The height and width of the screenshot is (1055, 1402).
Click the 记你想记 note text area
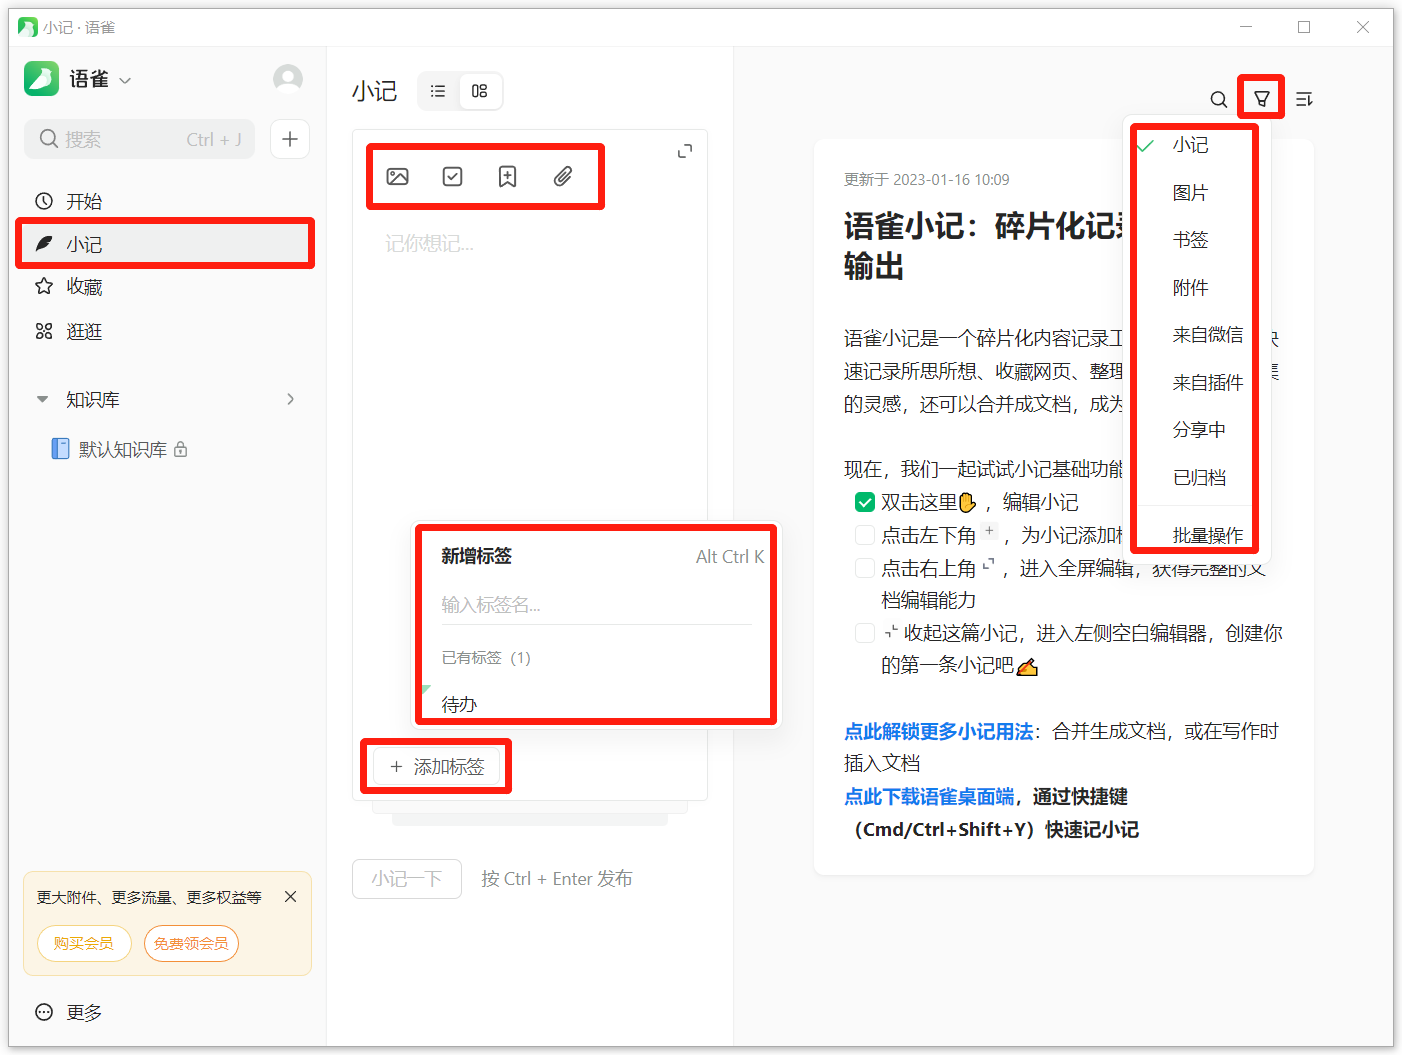530,243
